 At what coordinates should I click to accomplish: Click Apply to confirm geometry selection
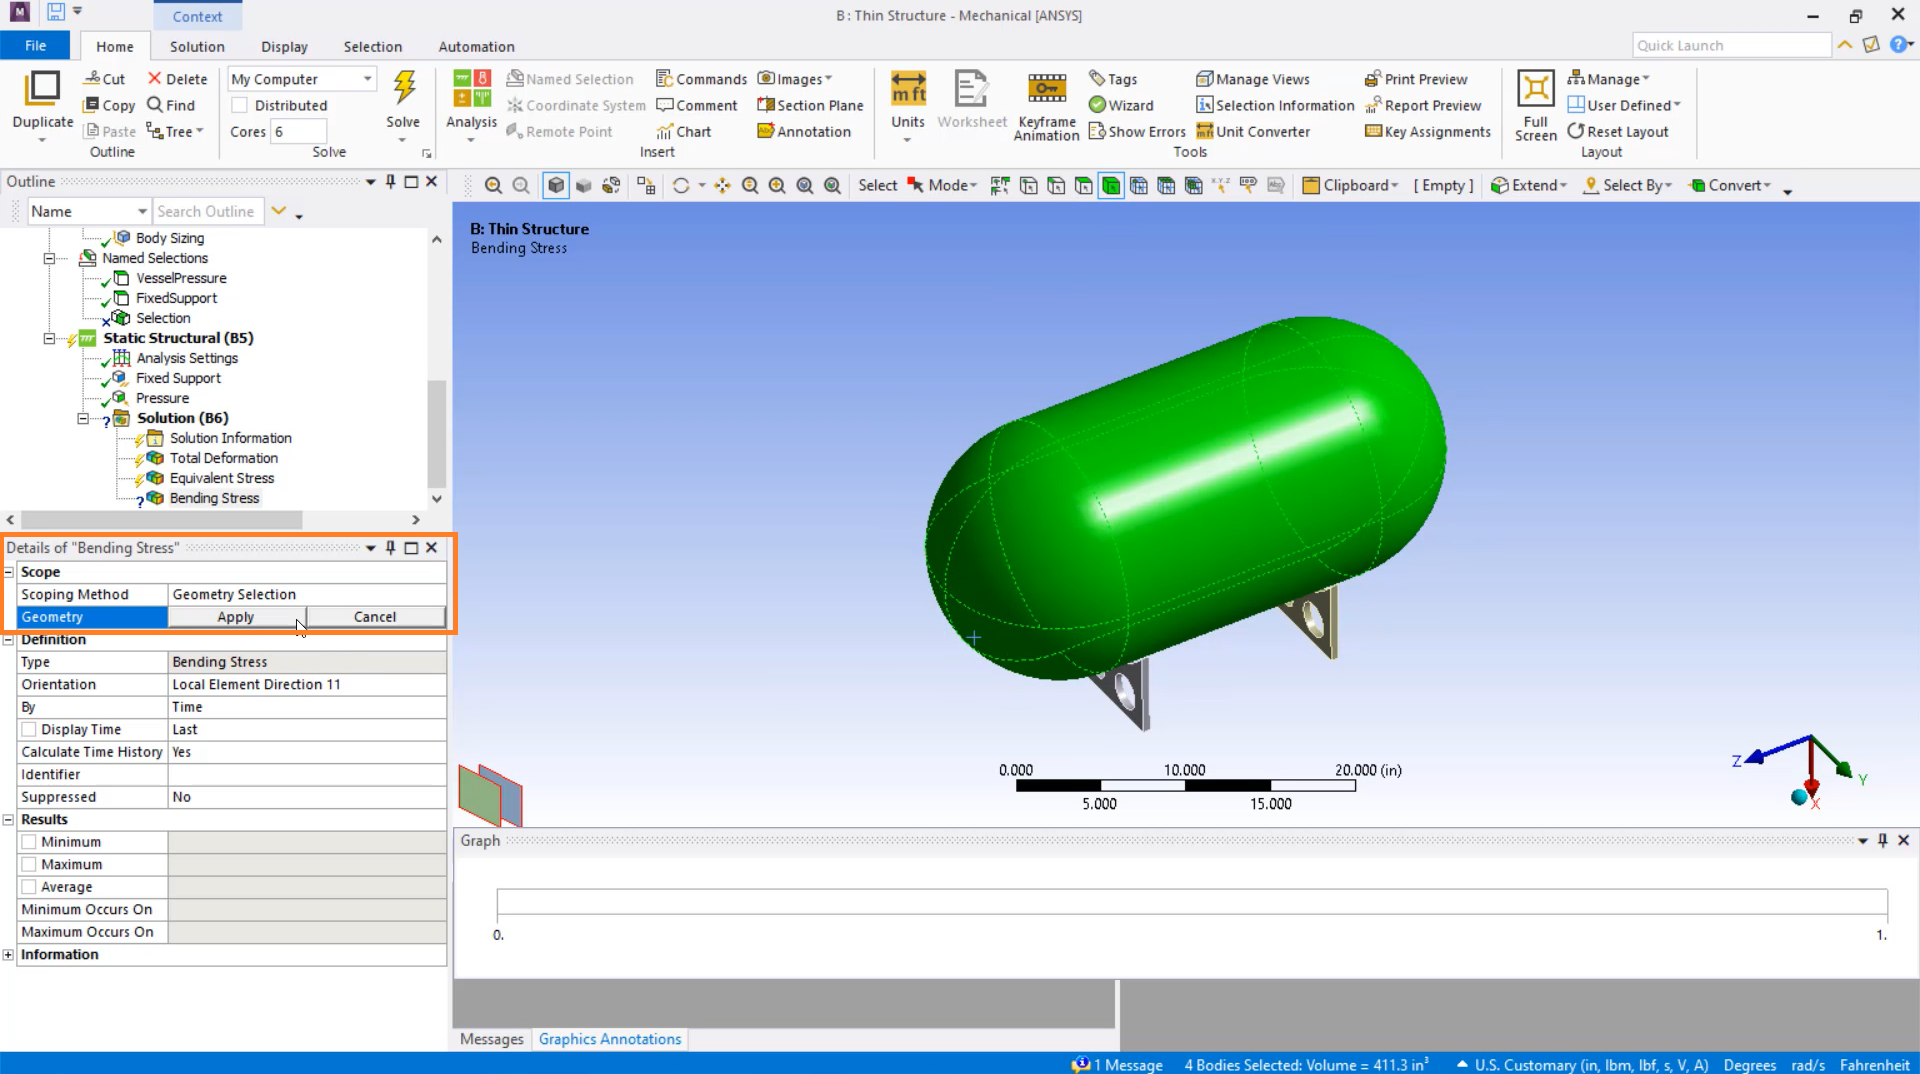236,617
